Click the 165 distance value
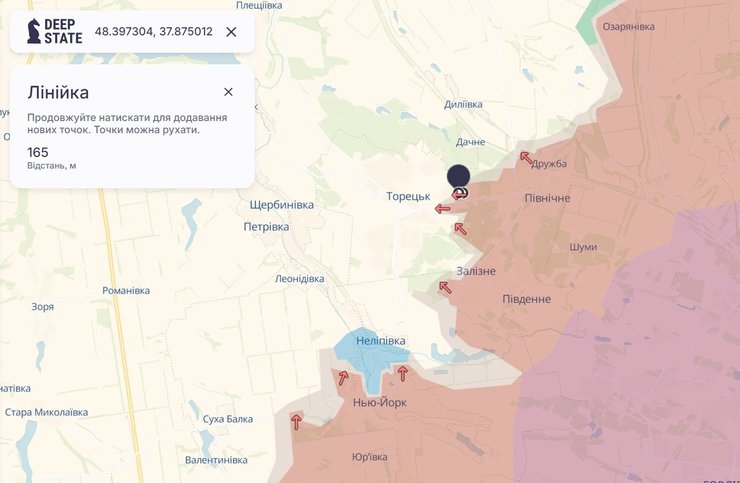 point(38,152)
